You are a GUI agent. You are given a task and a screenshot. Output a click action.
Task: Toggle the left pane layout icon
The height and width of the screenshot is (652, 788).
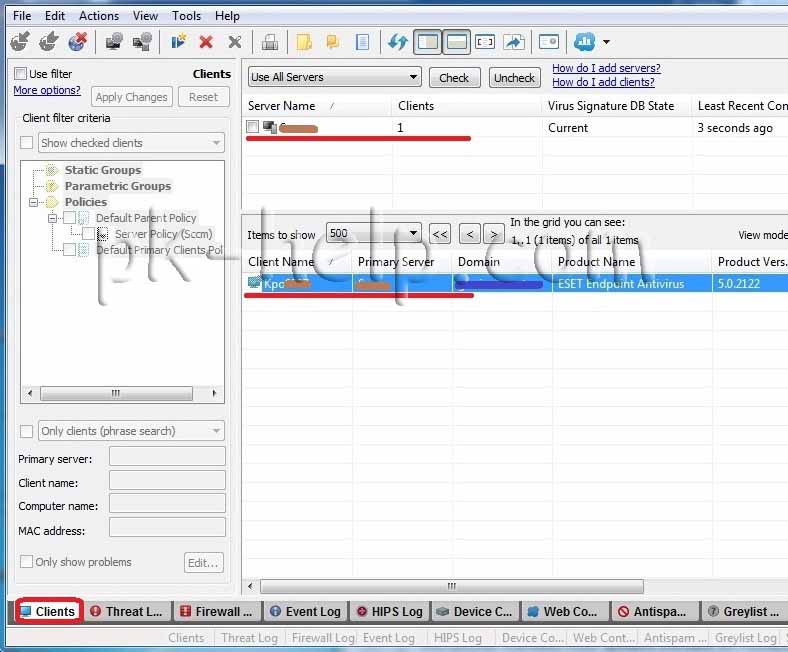point(428,42)
